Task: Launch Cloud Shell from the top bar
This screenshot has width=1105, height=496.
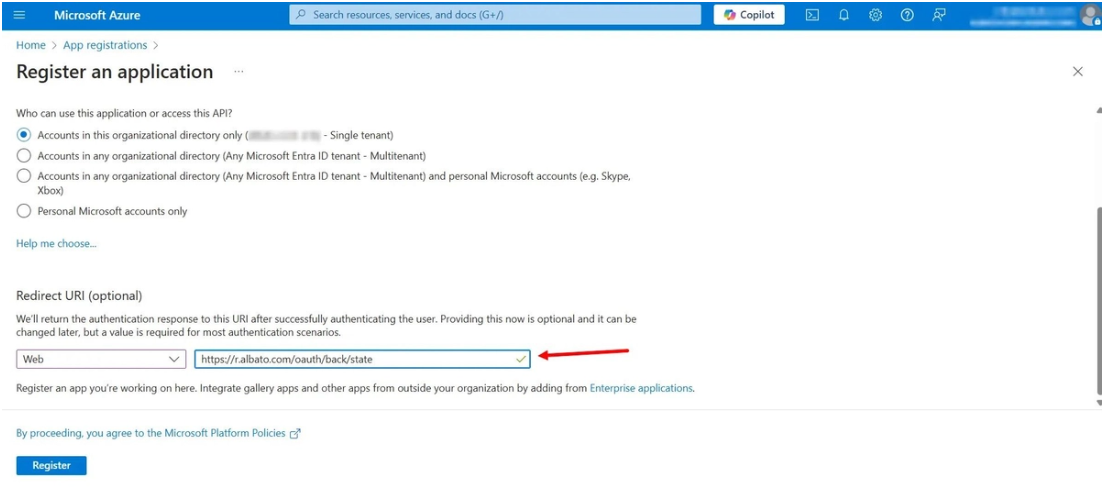Action: click(813, 15)
